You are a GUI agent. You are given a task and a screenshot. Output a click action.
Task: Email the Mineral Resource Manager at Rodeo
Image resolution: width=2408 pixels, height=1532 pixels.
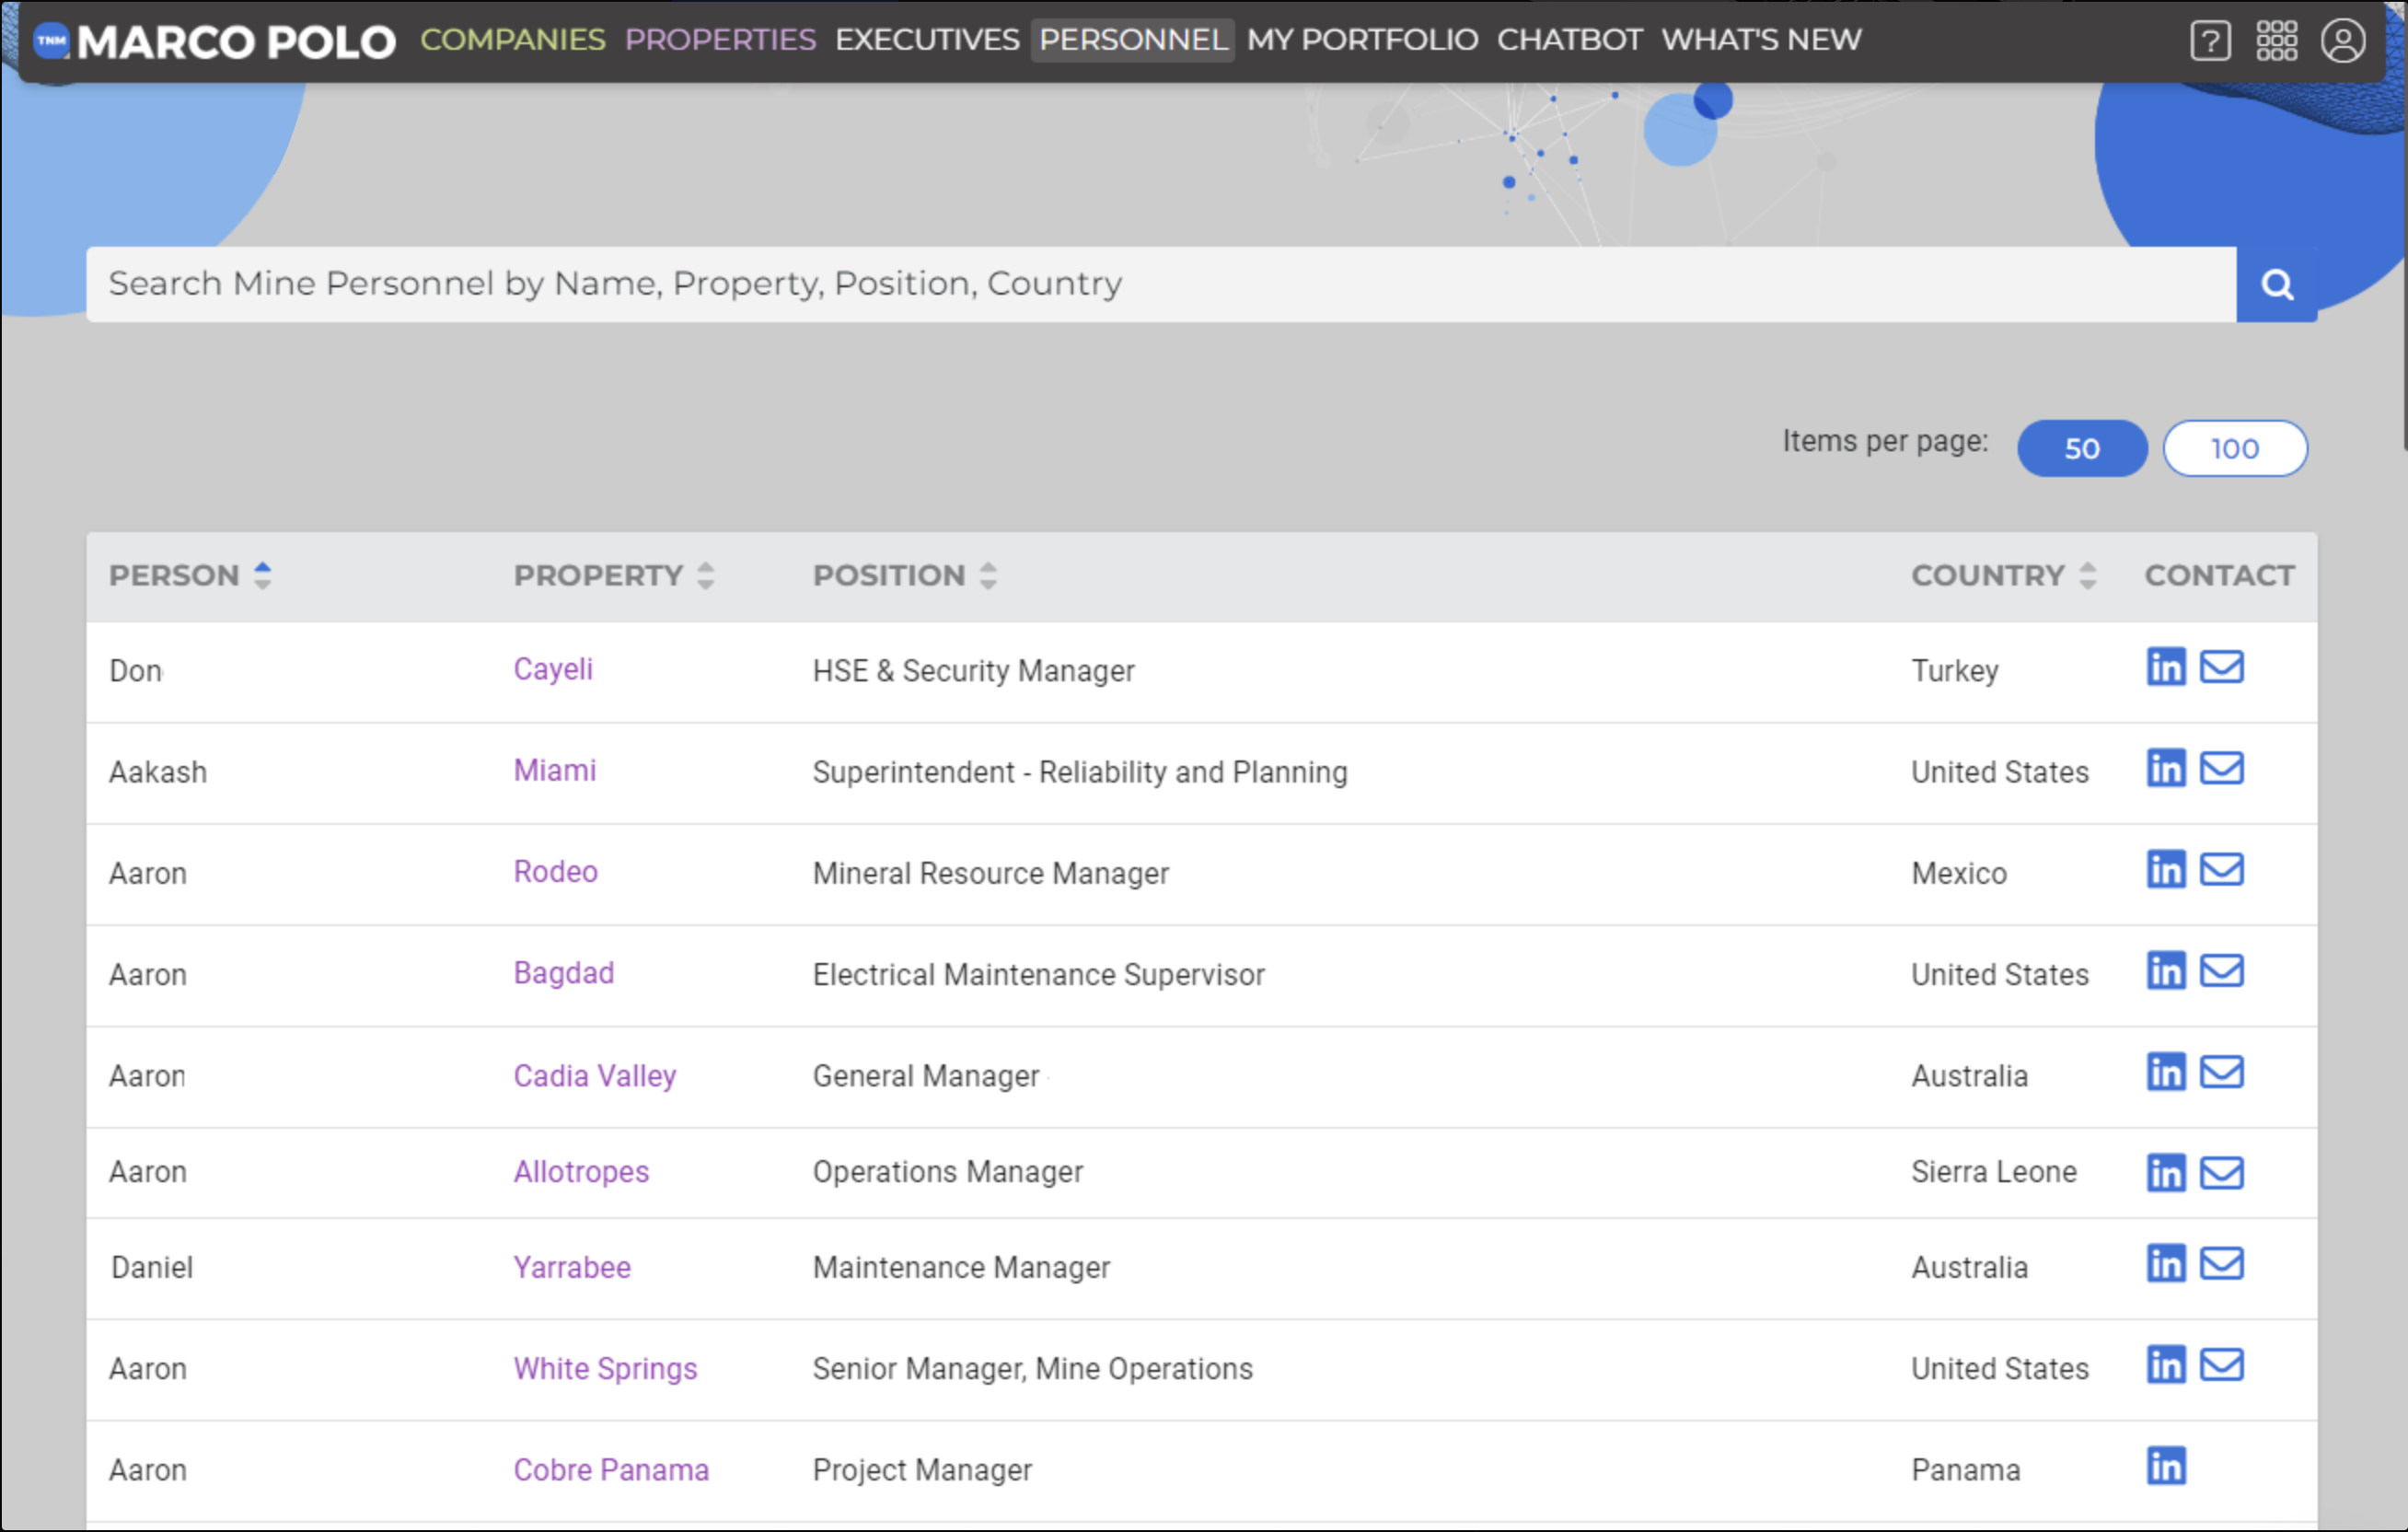(2222, 869)
